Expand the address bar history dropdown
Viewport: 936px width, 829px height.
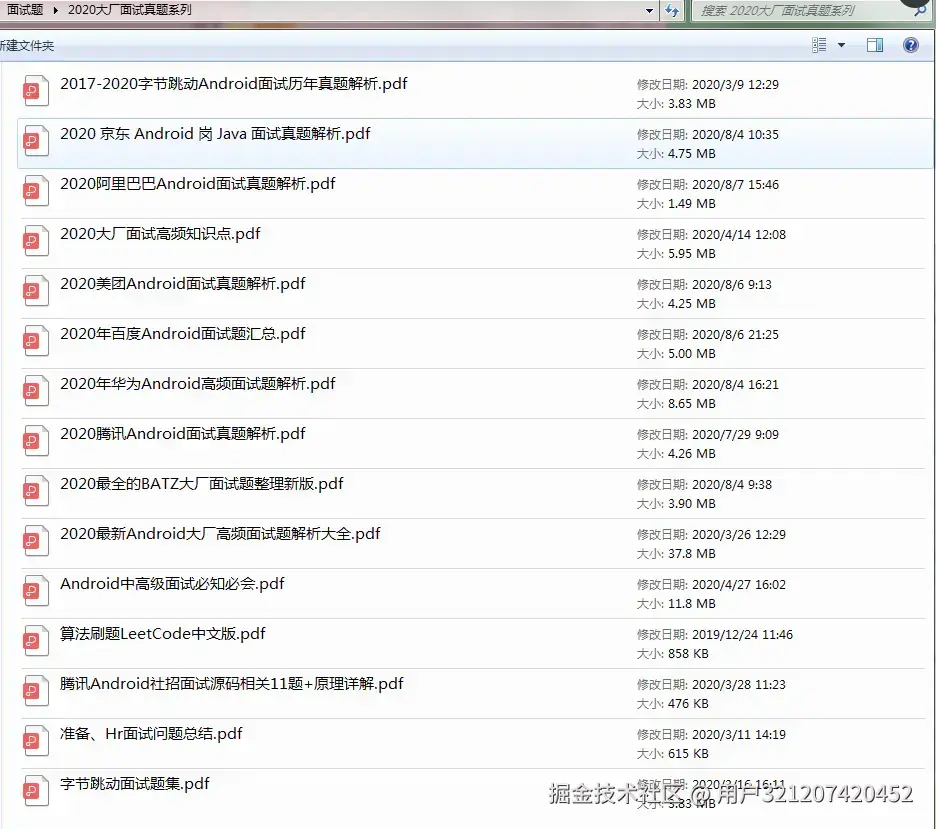tap(649, 11)
